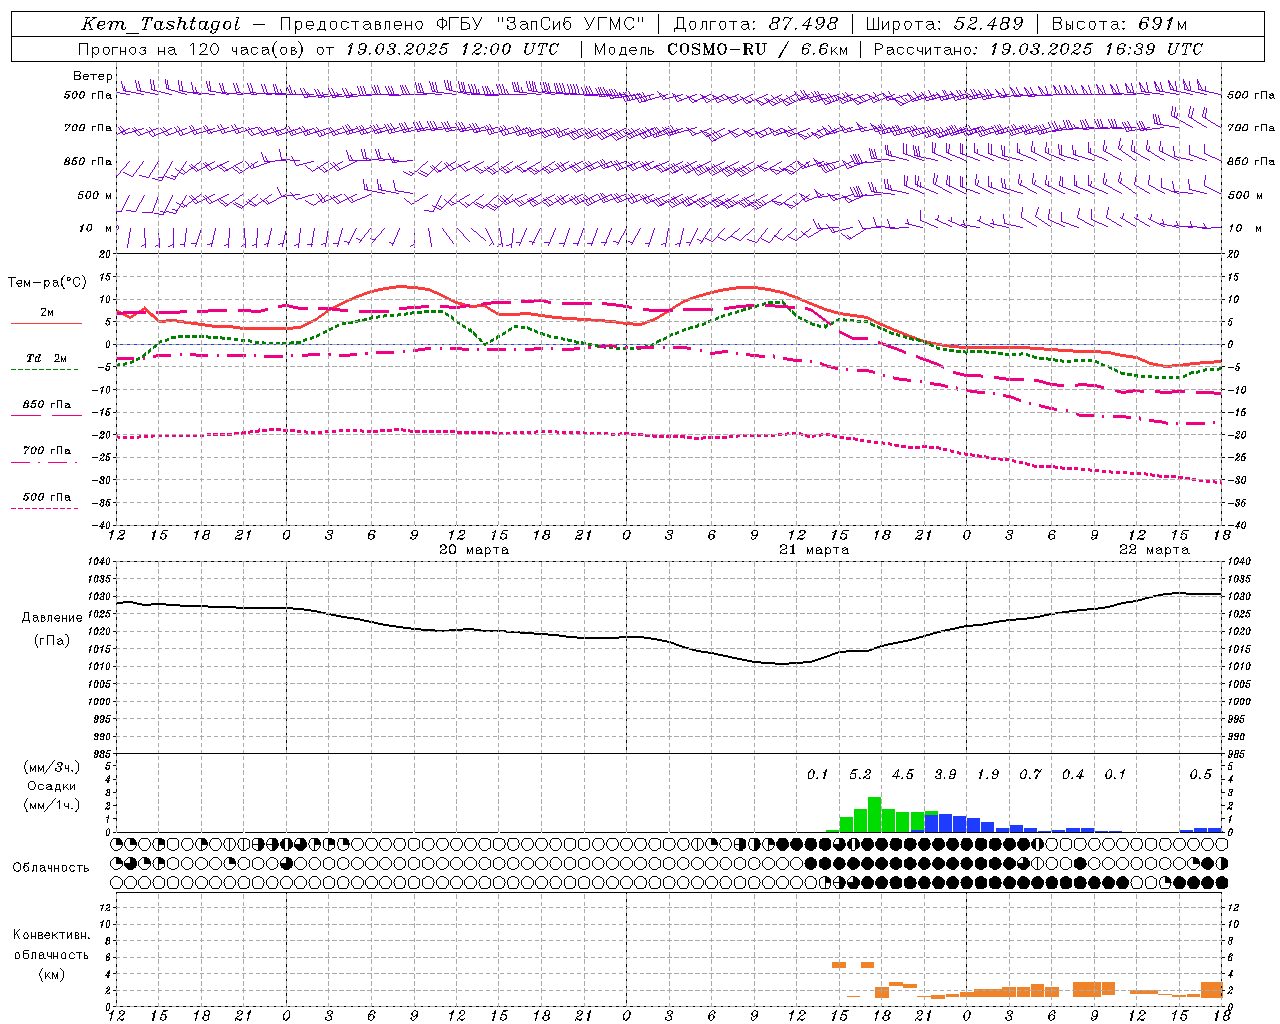The image size is (1280, 1024).
Task: Click the 'Высота: 691м' elevation text
Action: [x=1120, y=24]
